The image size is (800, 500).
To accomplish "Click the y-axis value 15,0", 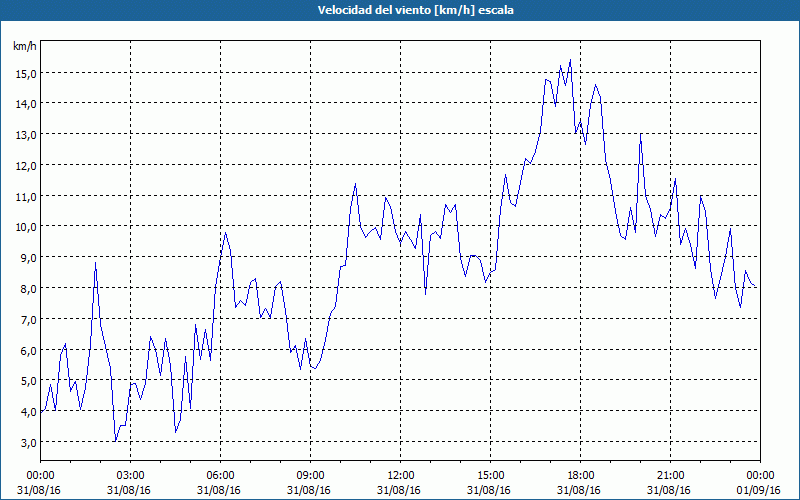I will point(26,73).
